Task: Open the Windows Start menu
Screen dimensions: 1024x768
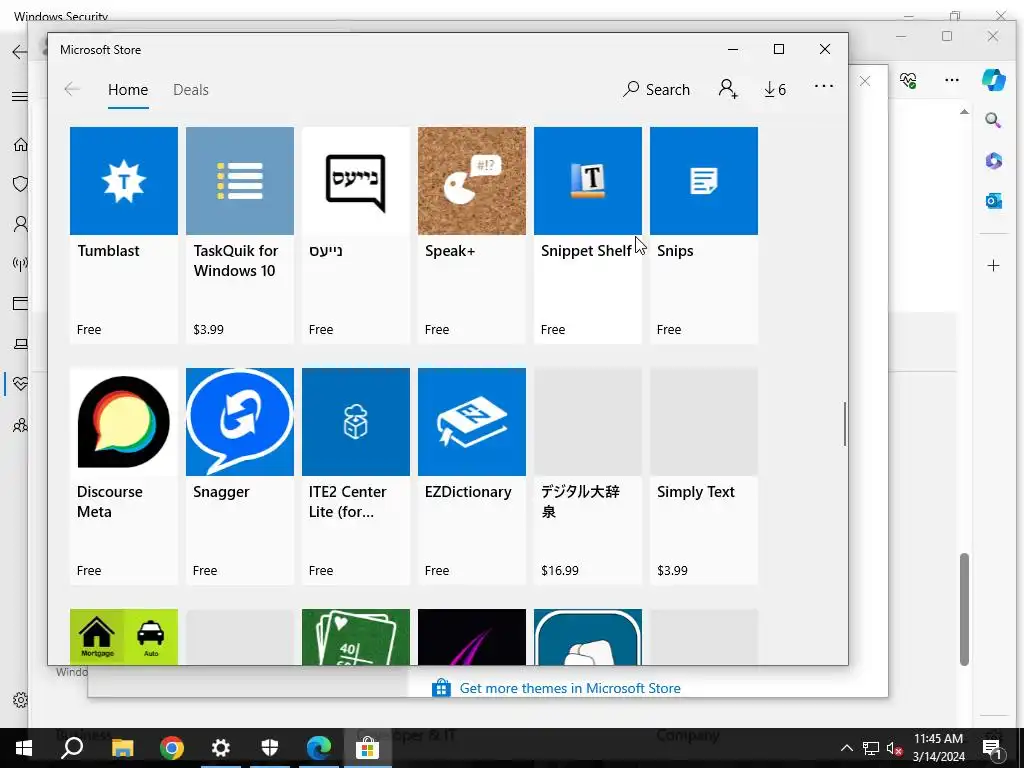Action: [24, 748]
